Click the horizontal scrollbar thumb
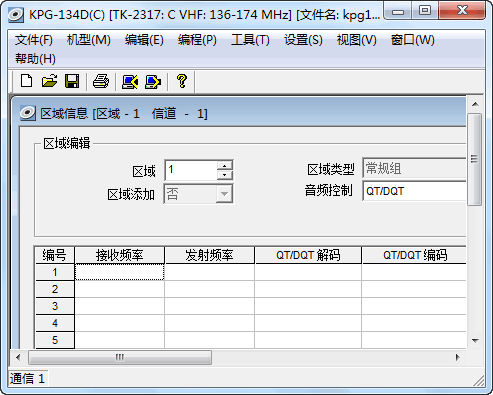 (120, 357)
